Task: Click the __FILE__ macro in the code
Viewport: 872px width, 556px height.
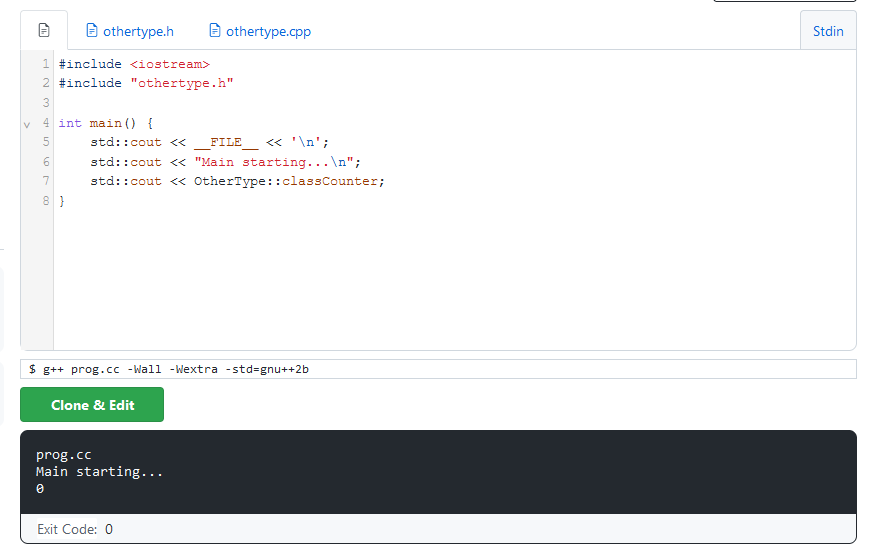Action: [226, 142]
